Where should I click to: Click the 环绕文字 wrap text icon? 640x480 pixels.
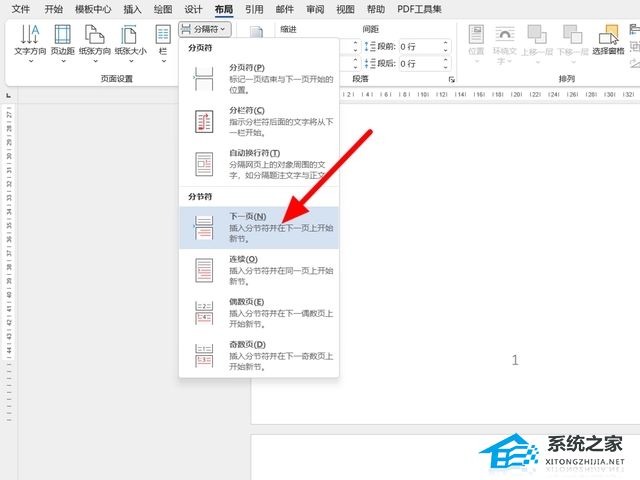[x=505, y=34]
